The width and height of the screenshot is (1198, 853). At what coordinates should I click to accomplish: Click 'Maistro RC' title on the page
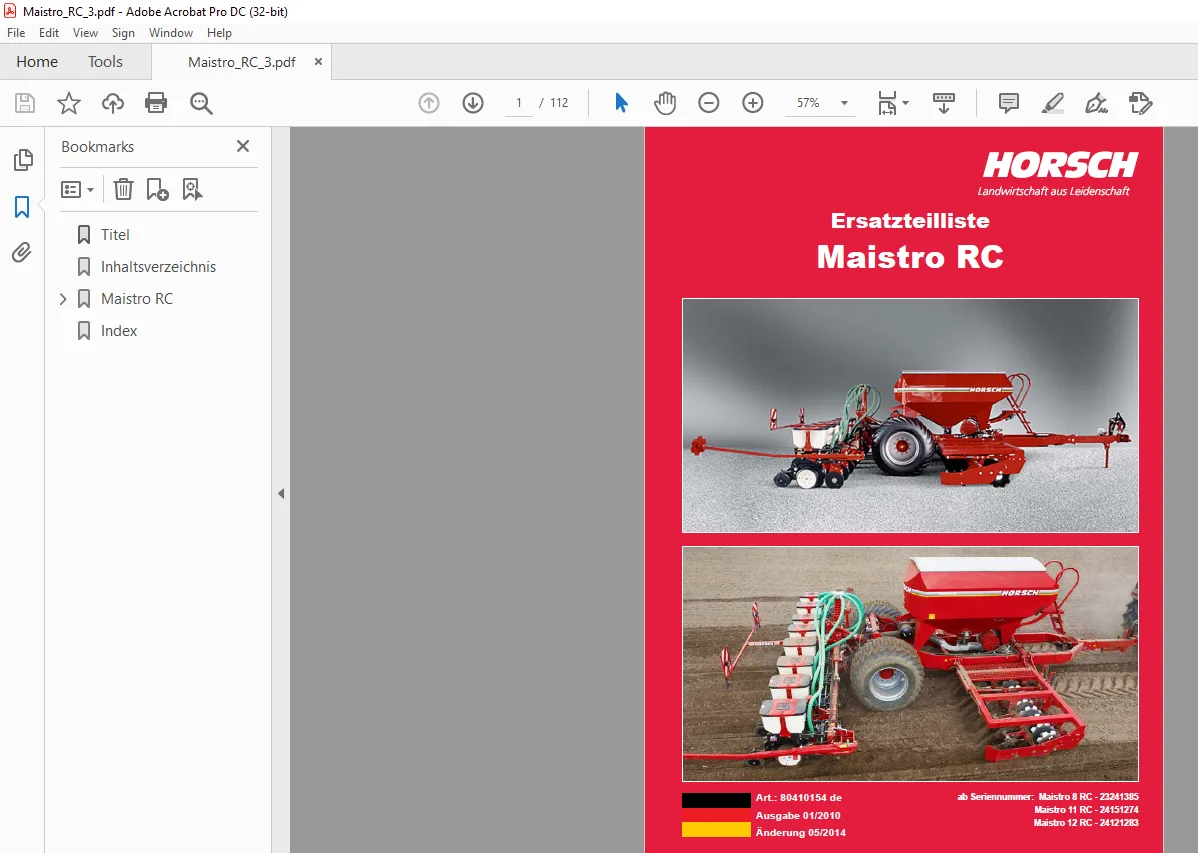point(910,257)
